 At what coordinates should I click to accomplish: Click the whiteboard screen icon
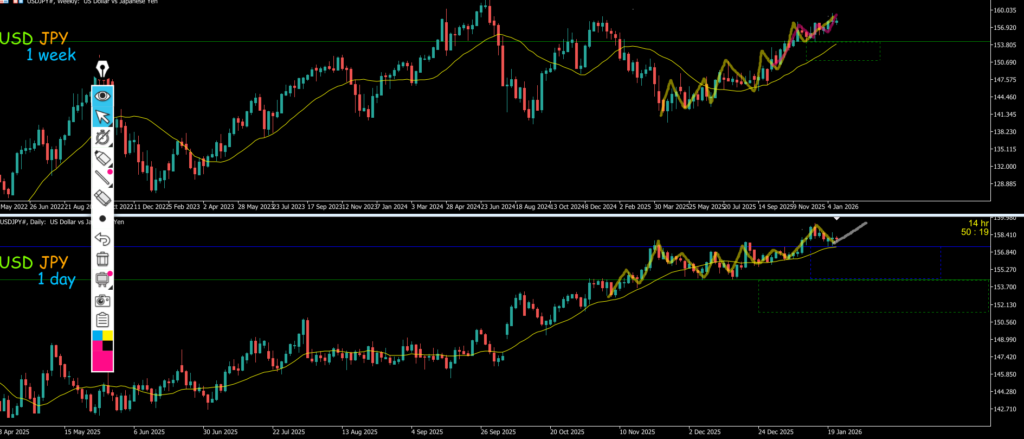point(102,279)
